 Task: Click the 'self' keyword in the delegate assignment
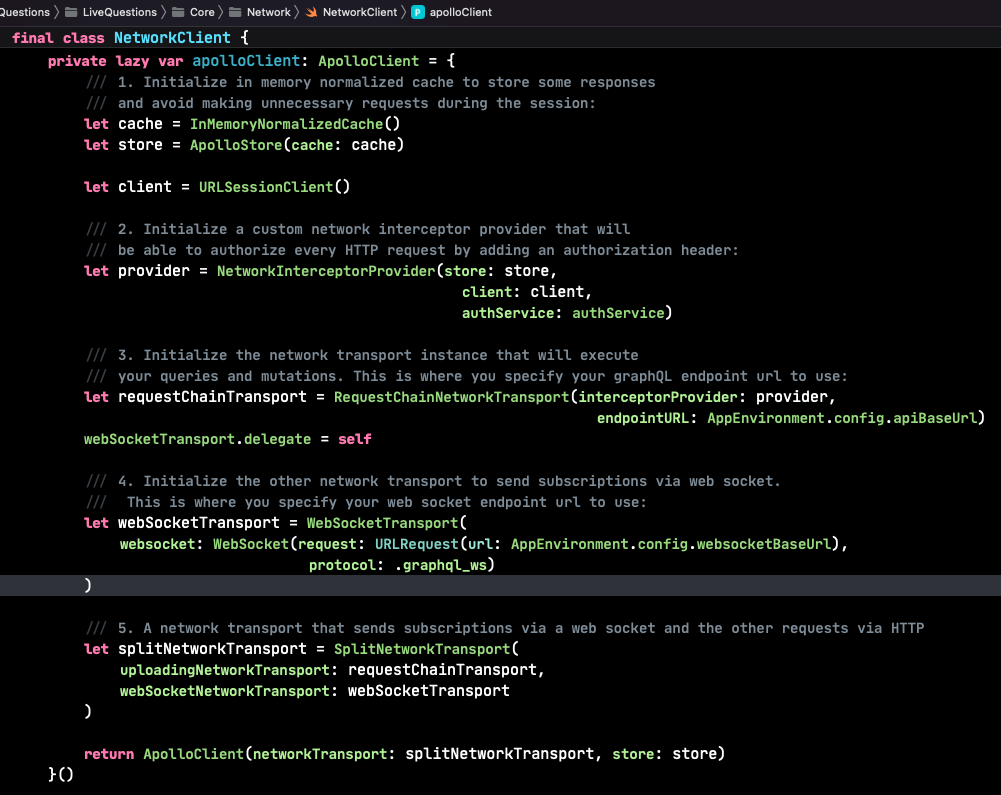(355, 439)
